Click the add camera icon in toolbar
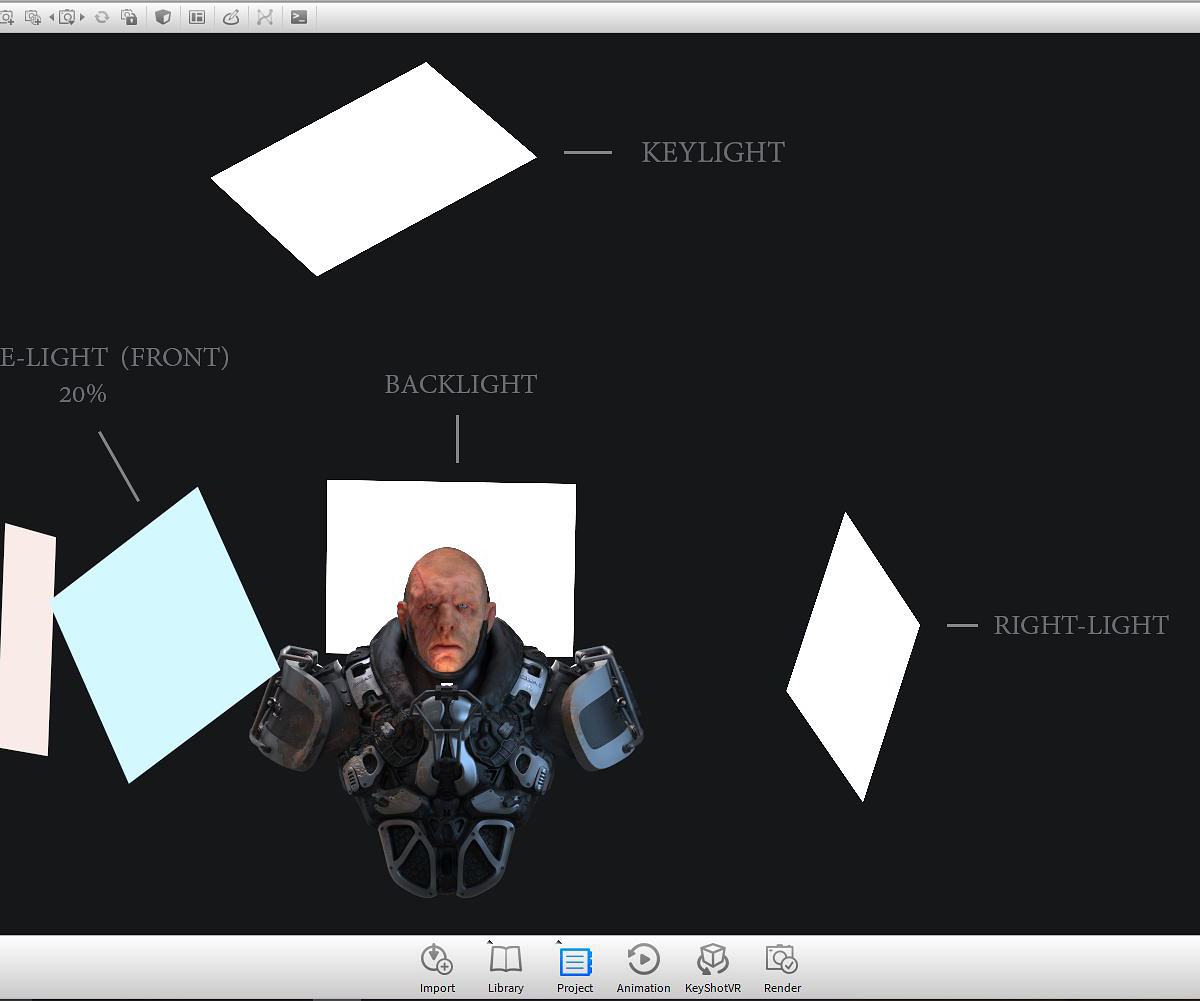 (x=6, y=17)
